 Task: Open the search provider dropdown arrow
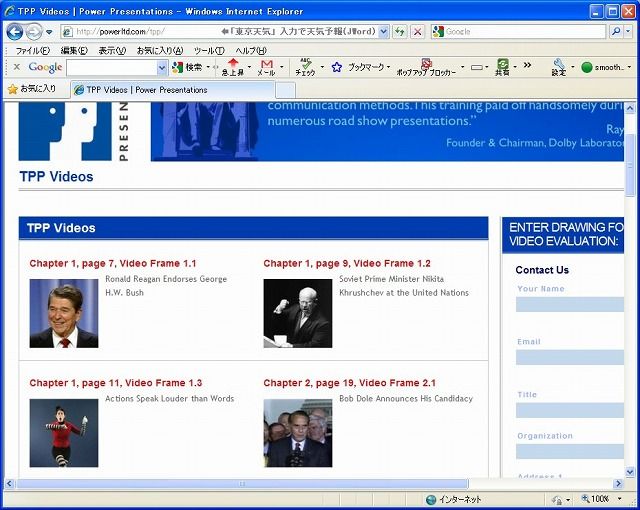tap(628, 31)
